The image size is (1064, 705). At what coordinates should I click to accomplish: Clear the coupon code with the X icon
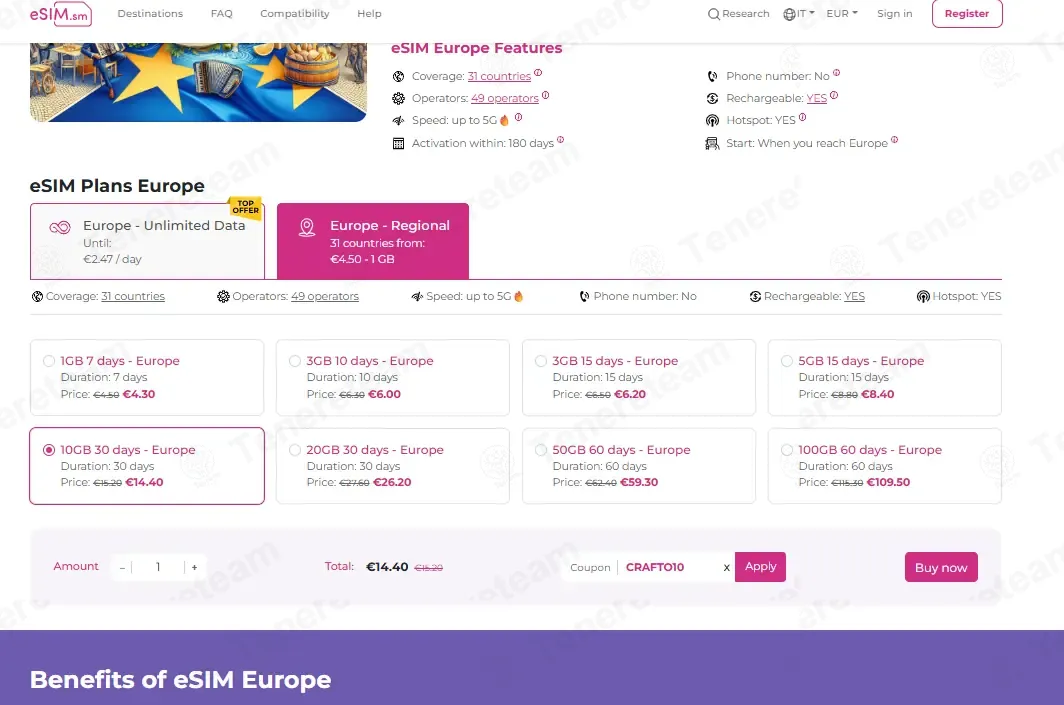coord(727,568)
